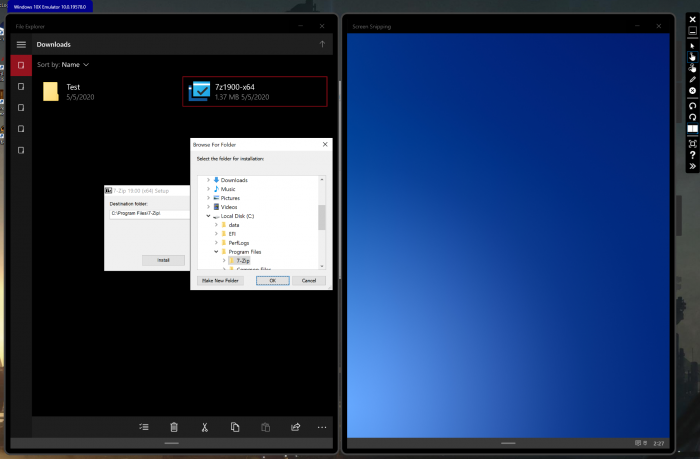Image resolution: width=700 pixels, height=459 pixels.
Task: Switch to mouse pointer input mode
Action: coord(692,46)
